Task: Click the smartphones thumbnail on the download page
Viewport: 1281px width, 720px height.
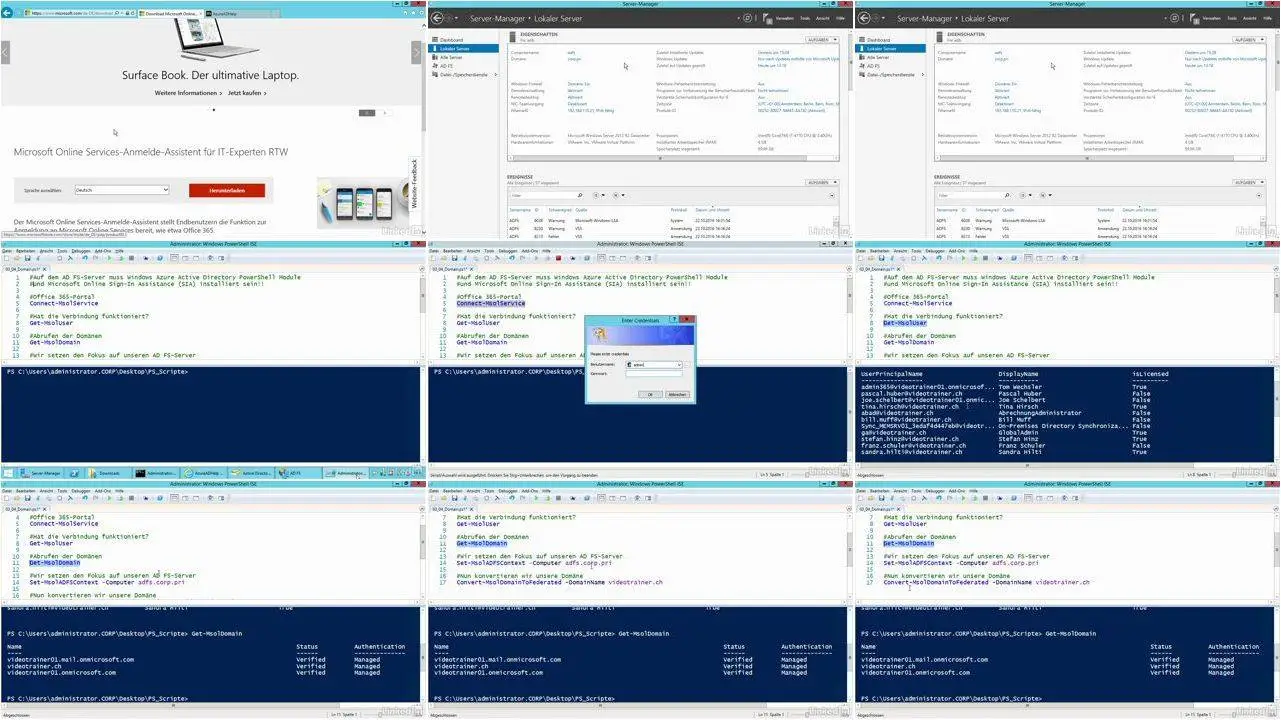Action: [361, 203]
